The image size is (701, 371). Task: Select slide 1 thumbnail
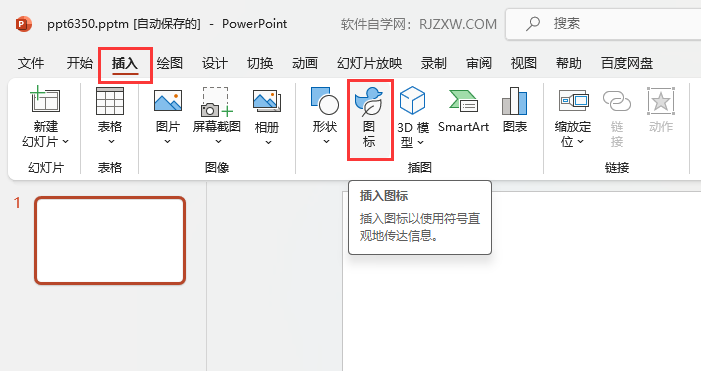point(110,240)
